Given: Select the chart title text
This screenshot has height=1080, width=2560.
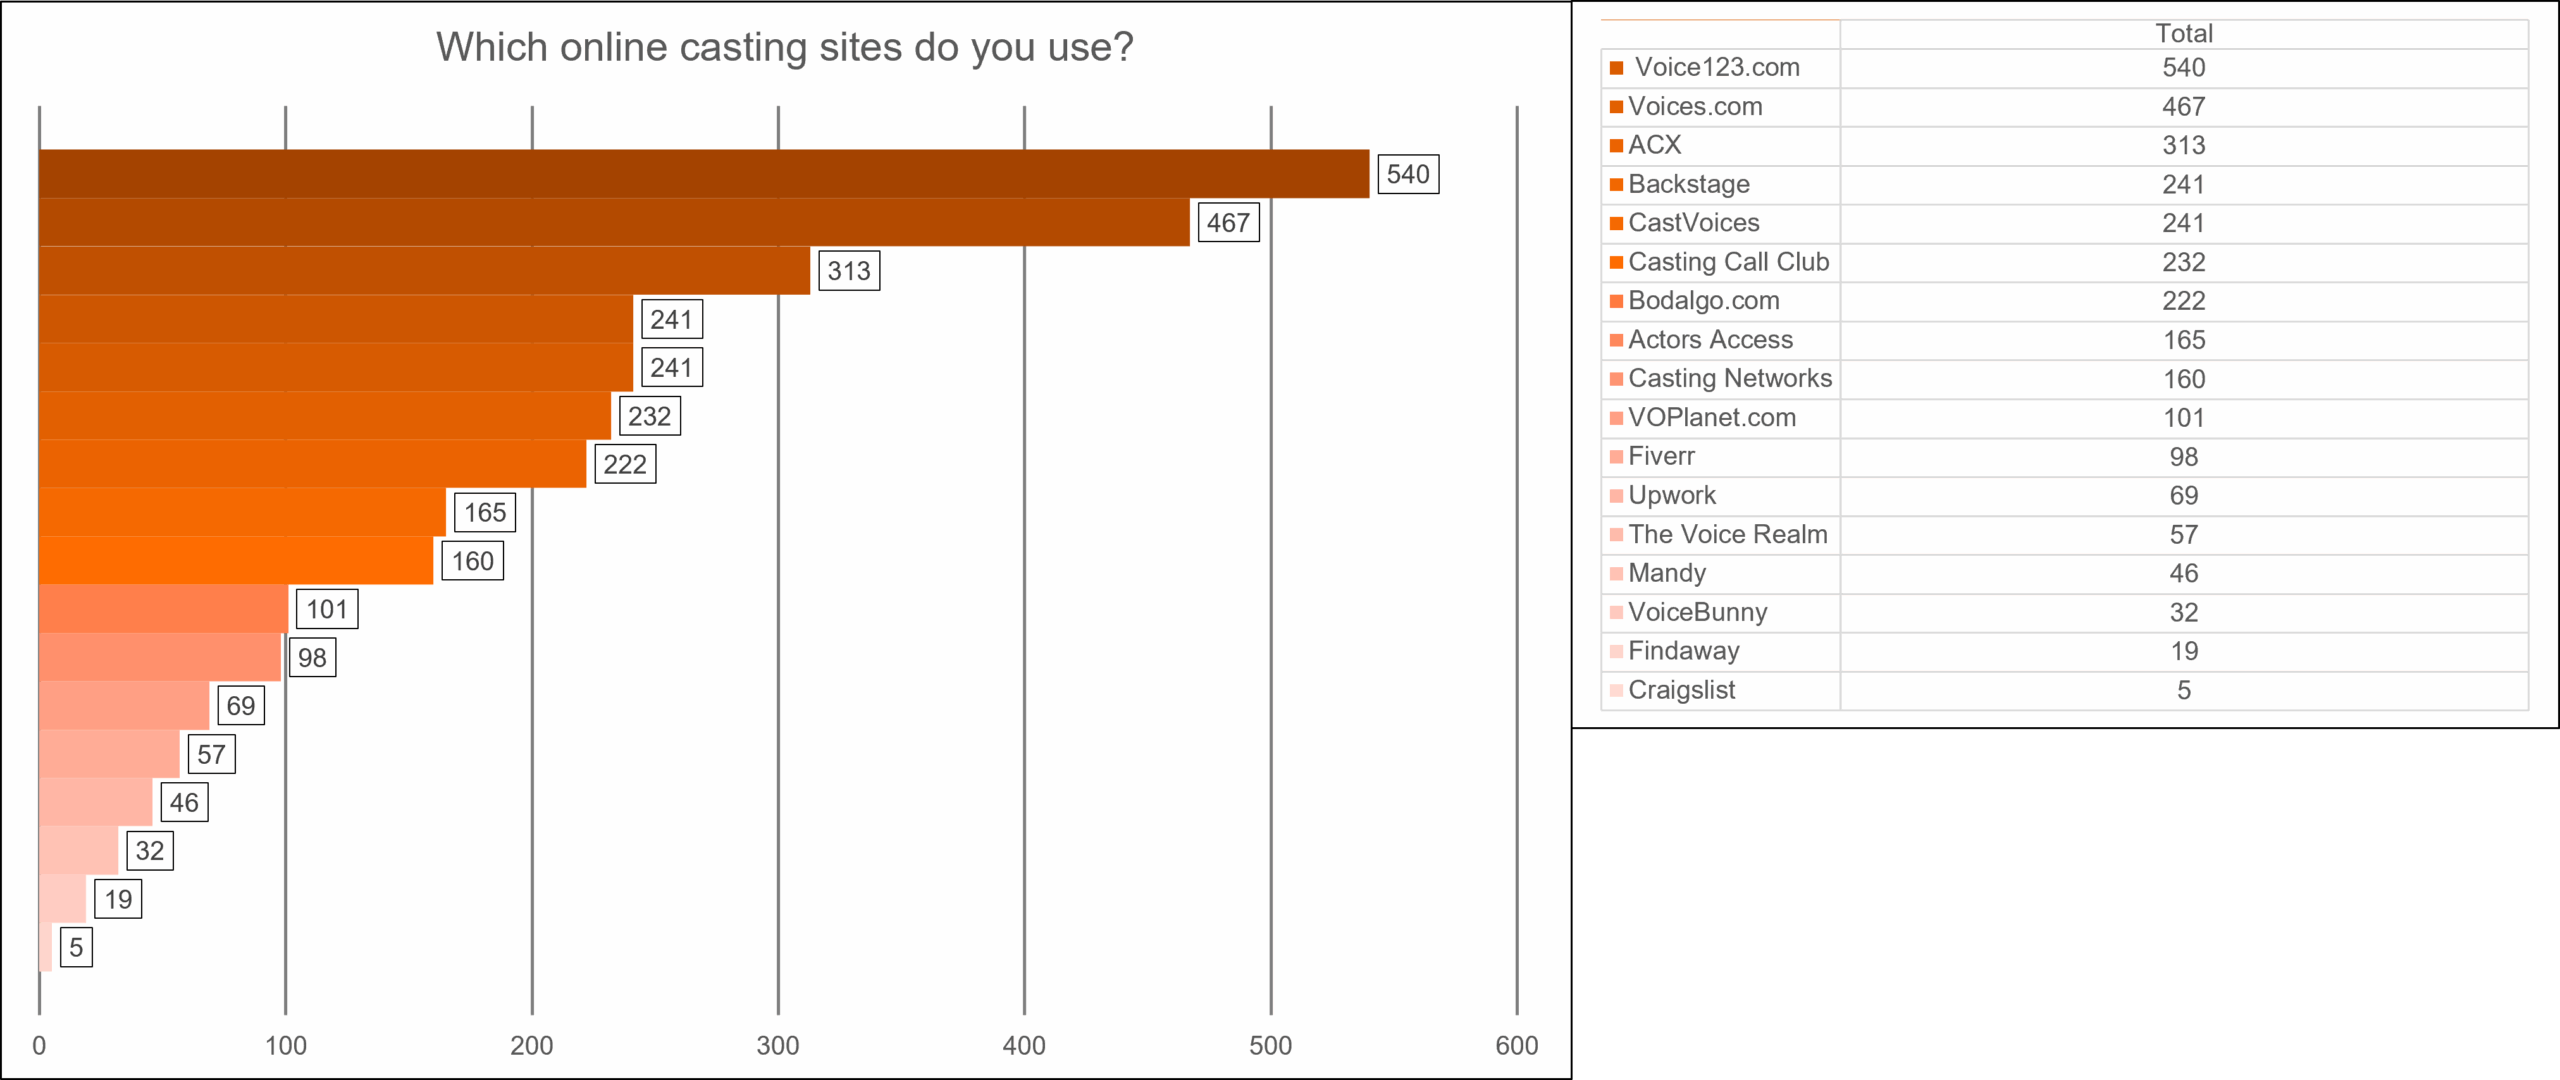Looking at the screenshot, I should coord(784,47).
